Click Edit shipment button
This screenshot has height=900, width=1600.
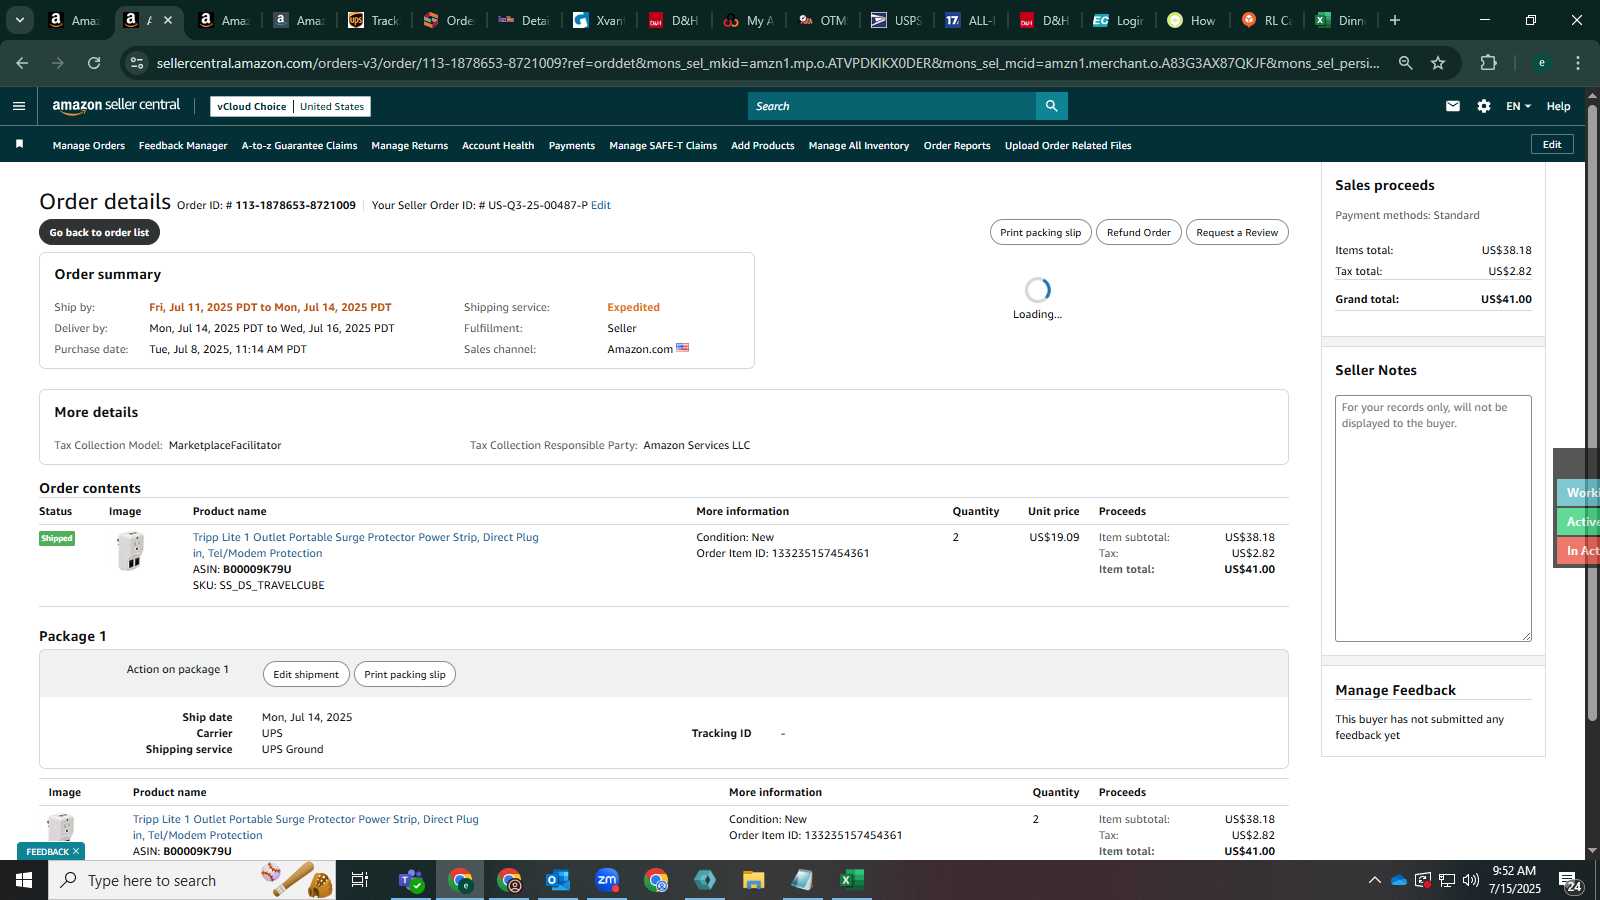click(x=306, y=674)
